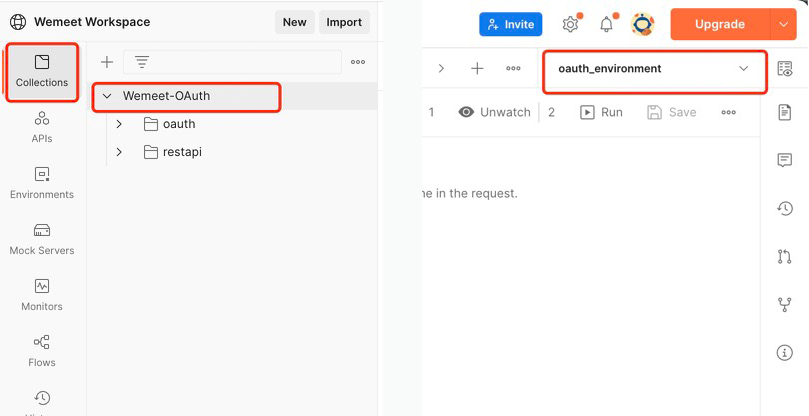Select the restapi folder
This screenshot has height=416, width=809.
(173, 152)
